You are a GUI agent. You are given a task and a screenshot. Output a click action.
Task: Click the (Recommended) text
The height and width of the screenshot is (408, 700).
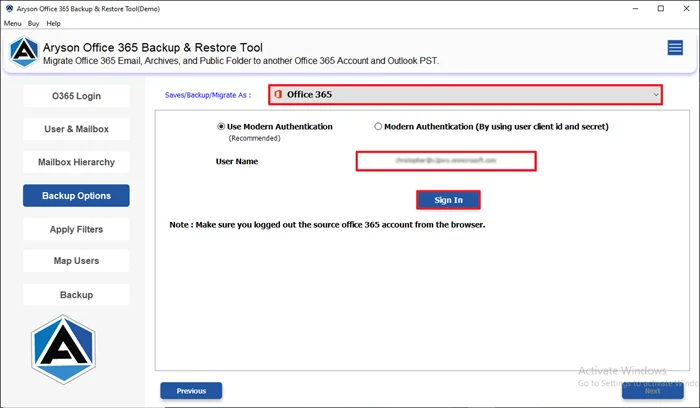pos(254,138)
